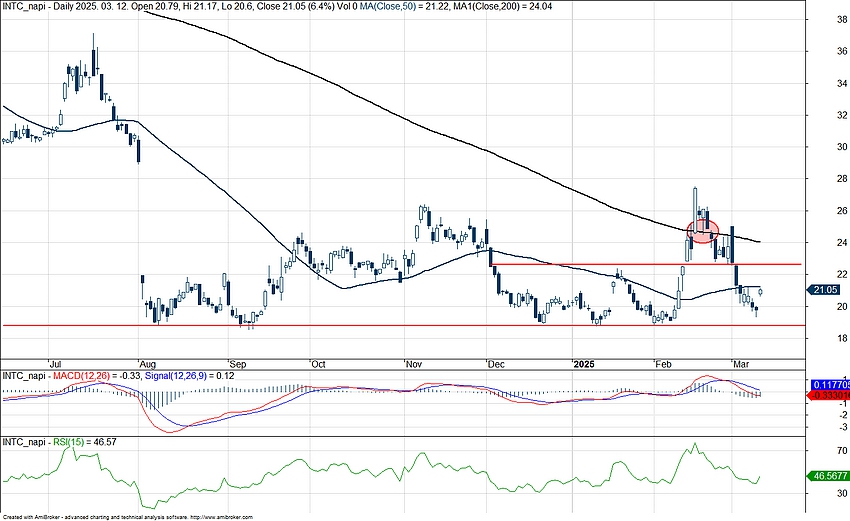
Task: Click the 36 label on price axis
Action: tap(842, 52)
